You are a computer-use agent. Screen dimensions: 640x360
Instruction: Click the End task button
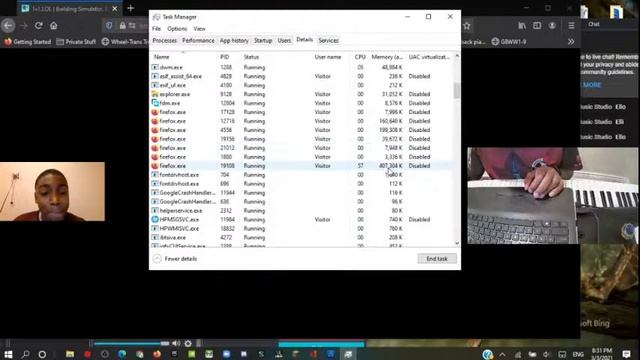(437, 259)
